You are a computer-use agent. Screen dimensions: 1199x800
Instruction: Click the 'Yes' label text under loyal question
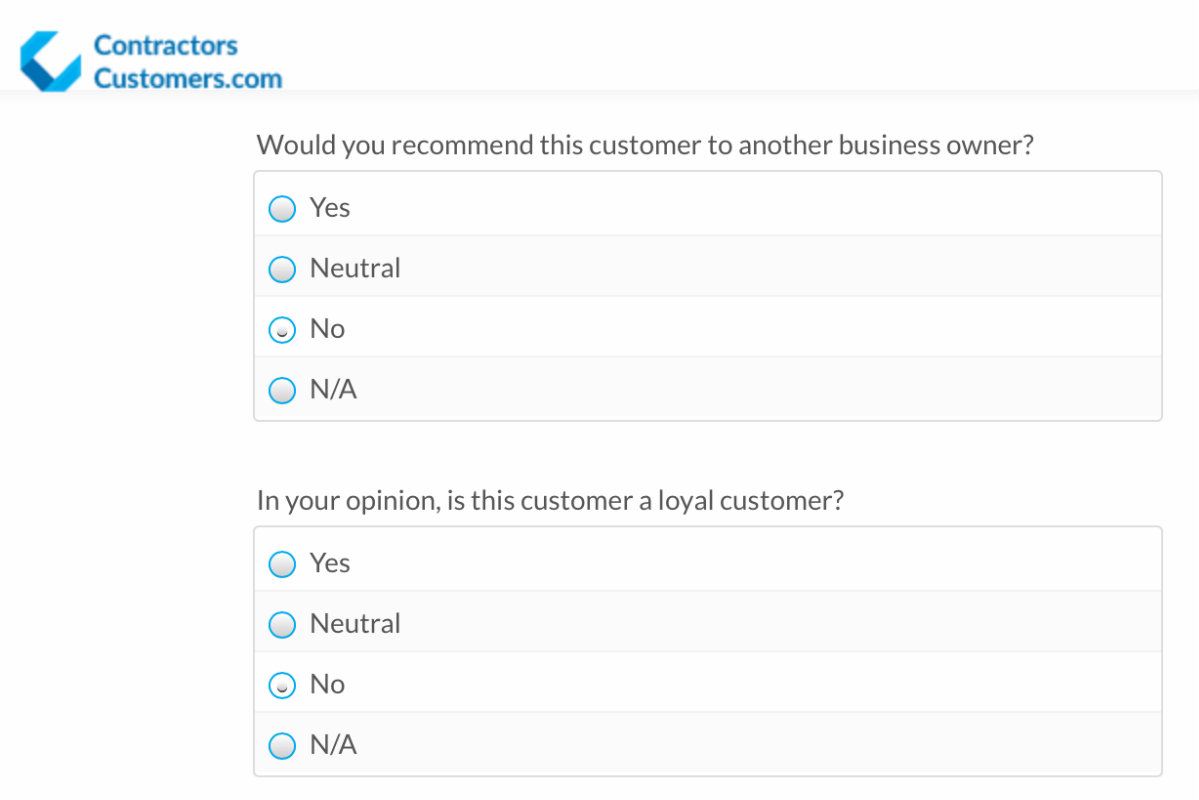(x=330, y=563)
